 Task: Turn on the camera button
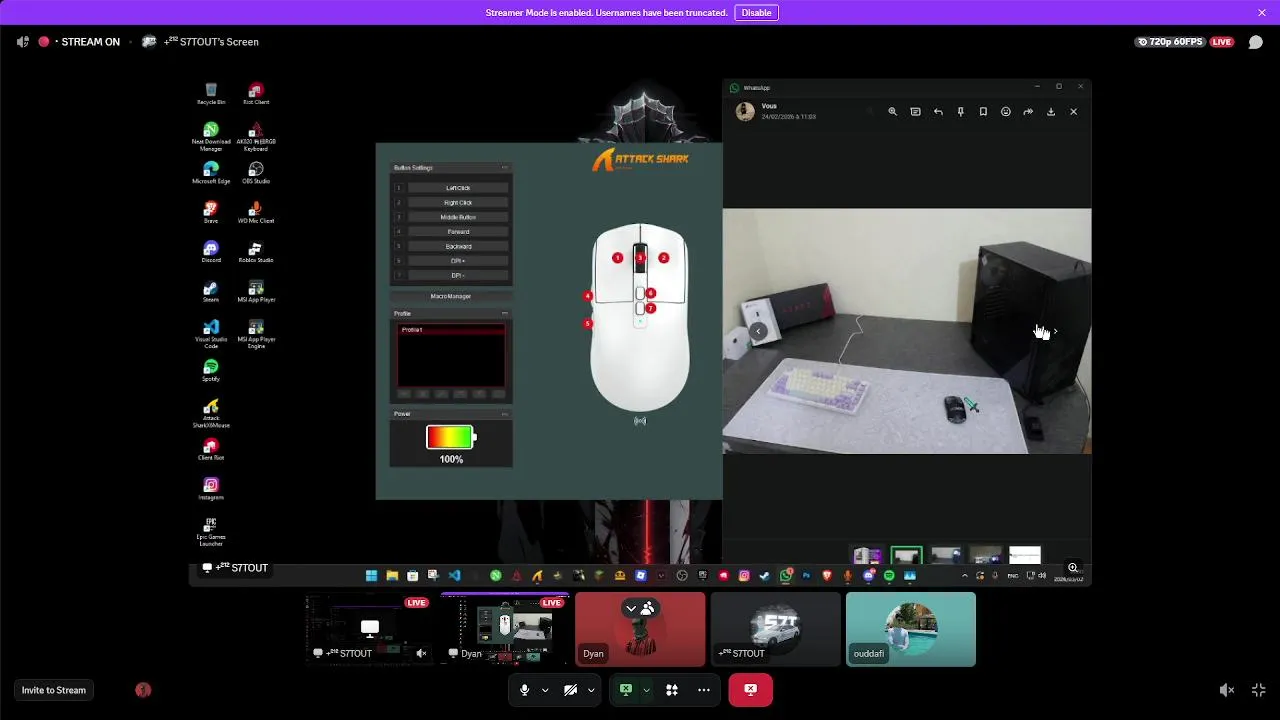571,690
